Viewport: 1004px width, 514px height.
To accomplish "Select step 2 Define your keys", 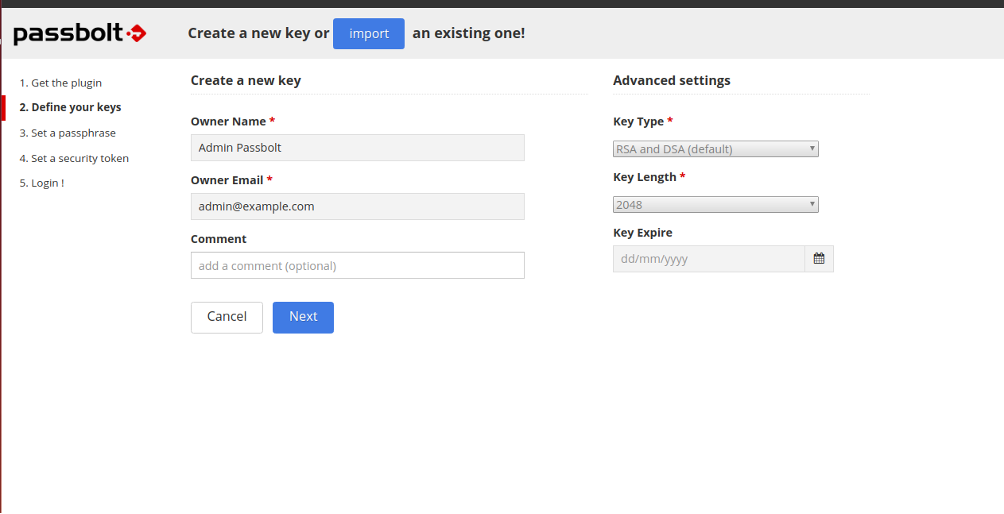I will [70, 107].
